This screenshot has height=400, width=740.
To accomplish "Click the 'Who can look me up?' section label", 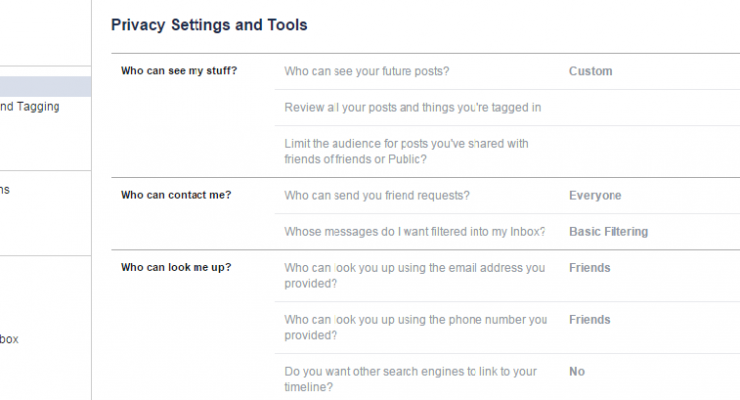I will 175,268.
